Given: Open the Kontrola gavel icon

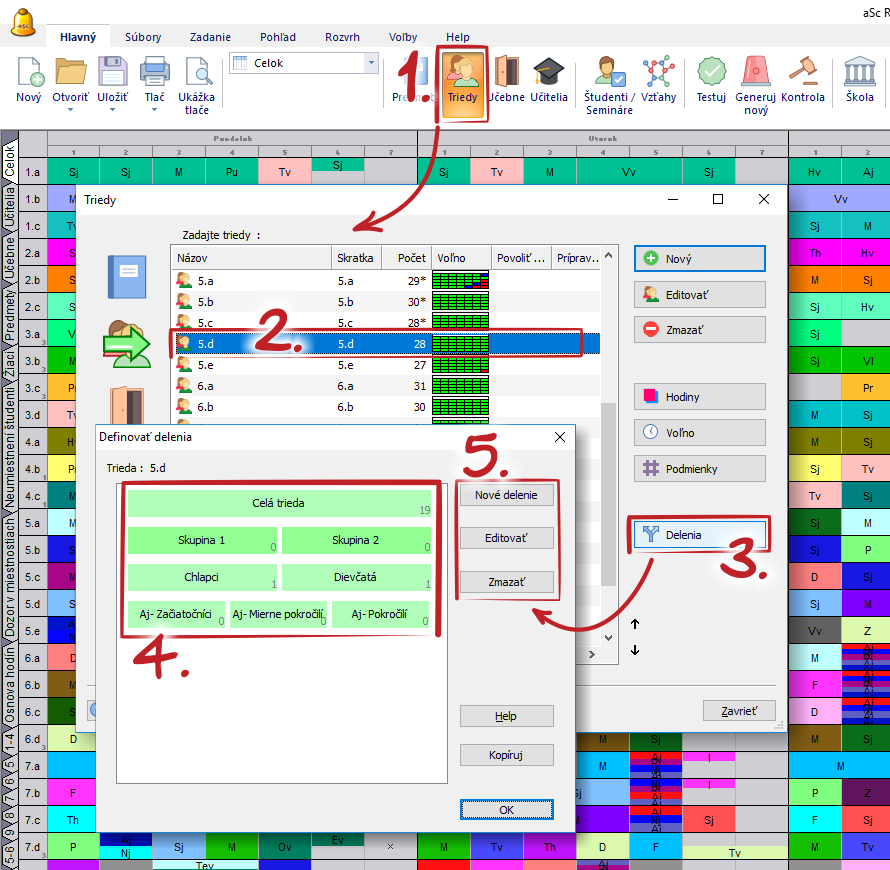Looking at the screenshot, I should click(802, 72).
